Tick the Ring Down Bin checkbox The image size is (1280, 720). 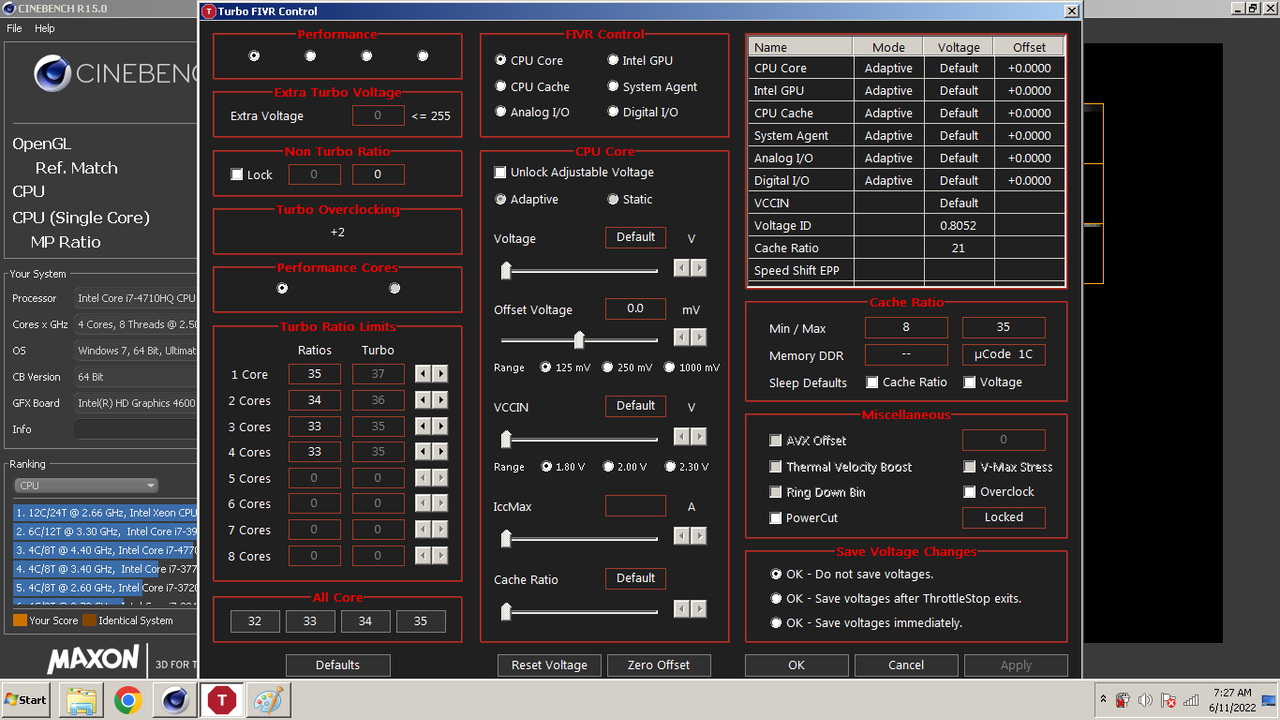(x=775, y=492)
